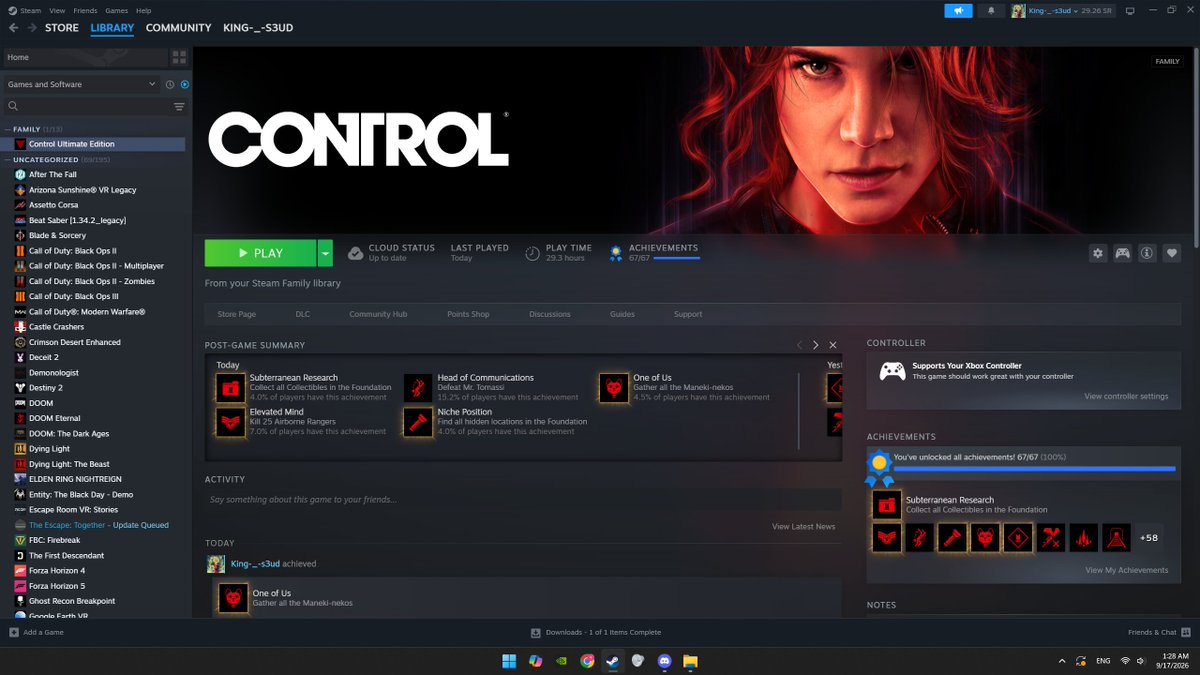Open the megaphone announcements button
Viewport: 1200px width, 675px height.
coord(958,10)
